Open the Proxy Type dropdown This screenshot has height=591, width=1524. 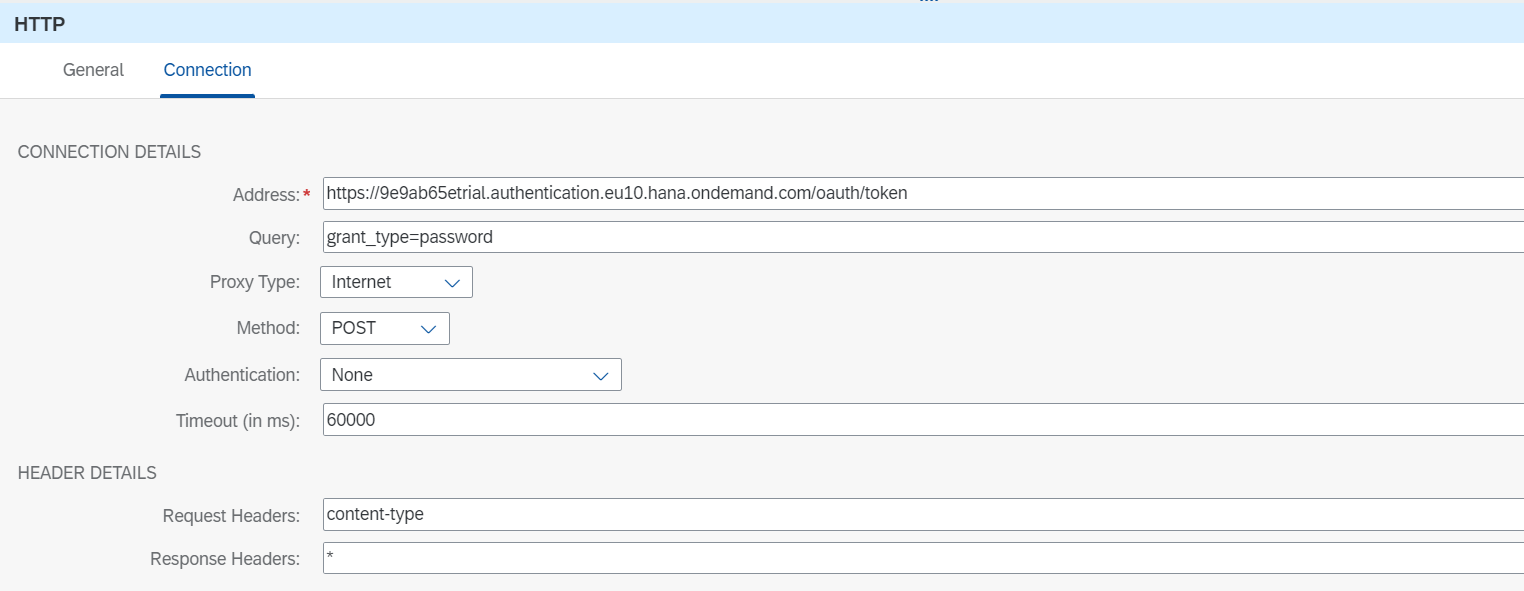pos(396,282)
